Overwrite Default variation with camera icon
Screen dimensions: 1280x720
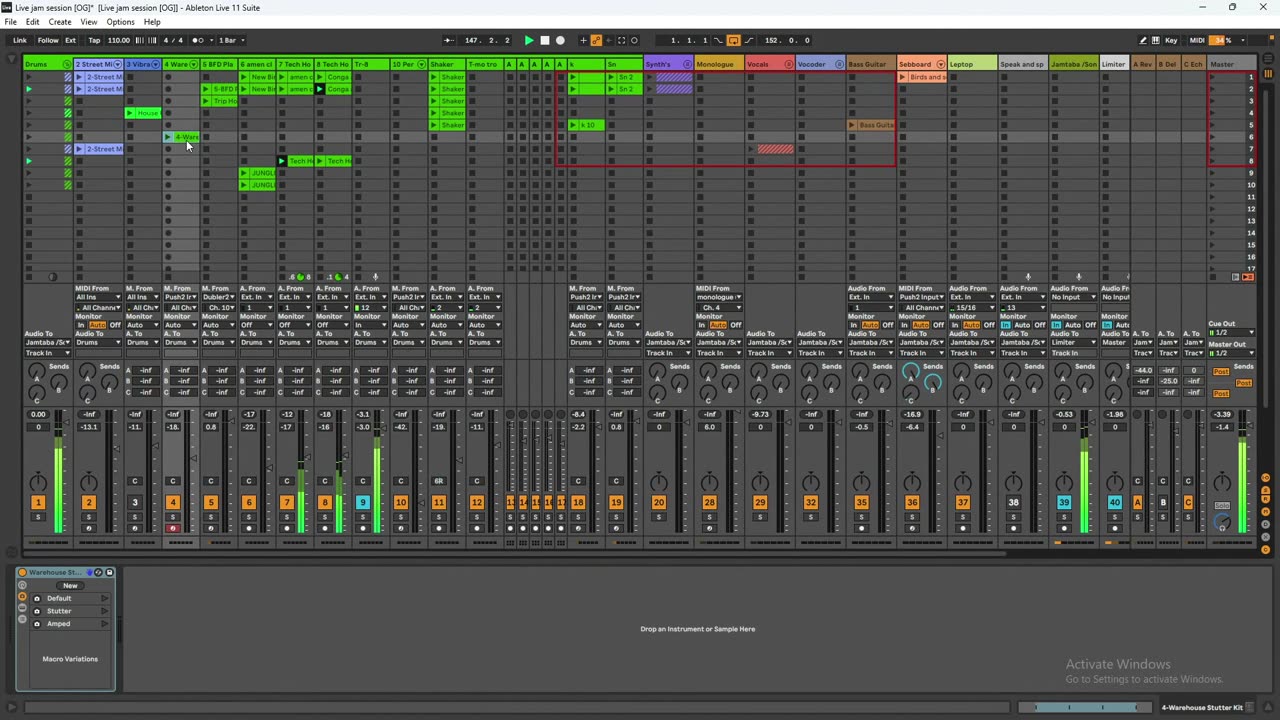pyautogui.click(x=37, y=598)
